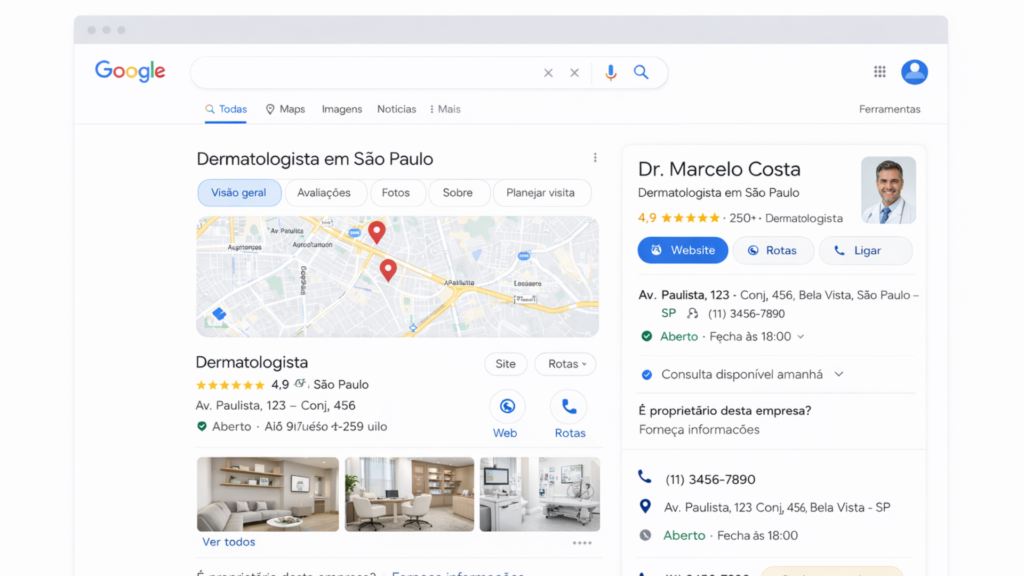Select the Sobre chip

(457, 193)
